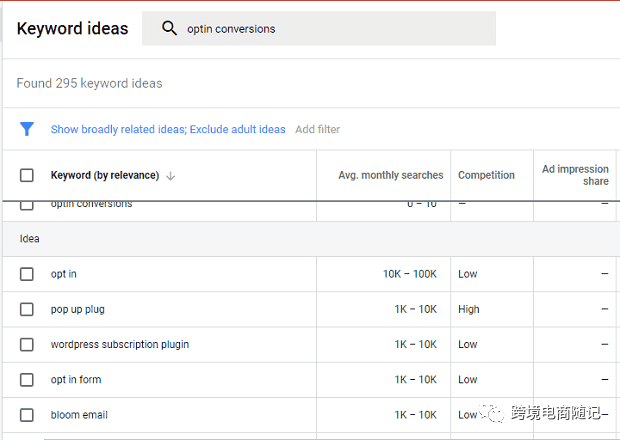Image resolution: width=620 pixels, height=440 pixels.
Task: Click Exclude adult ideas filter link
Action: [x=238, y=129]
